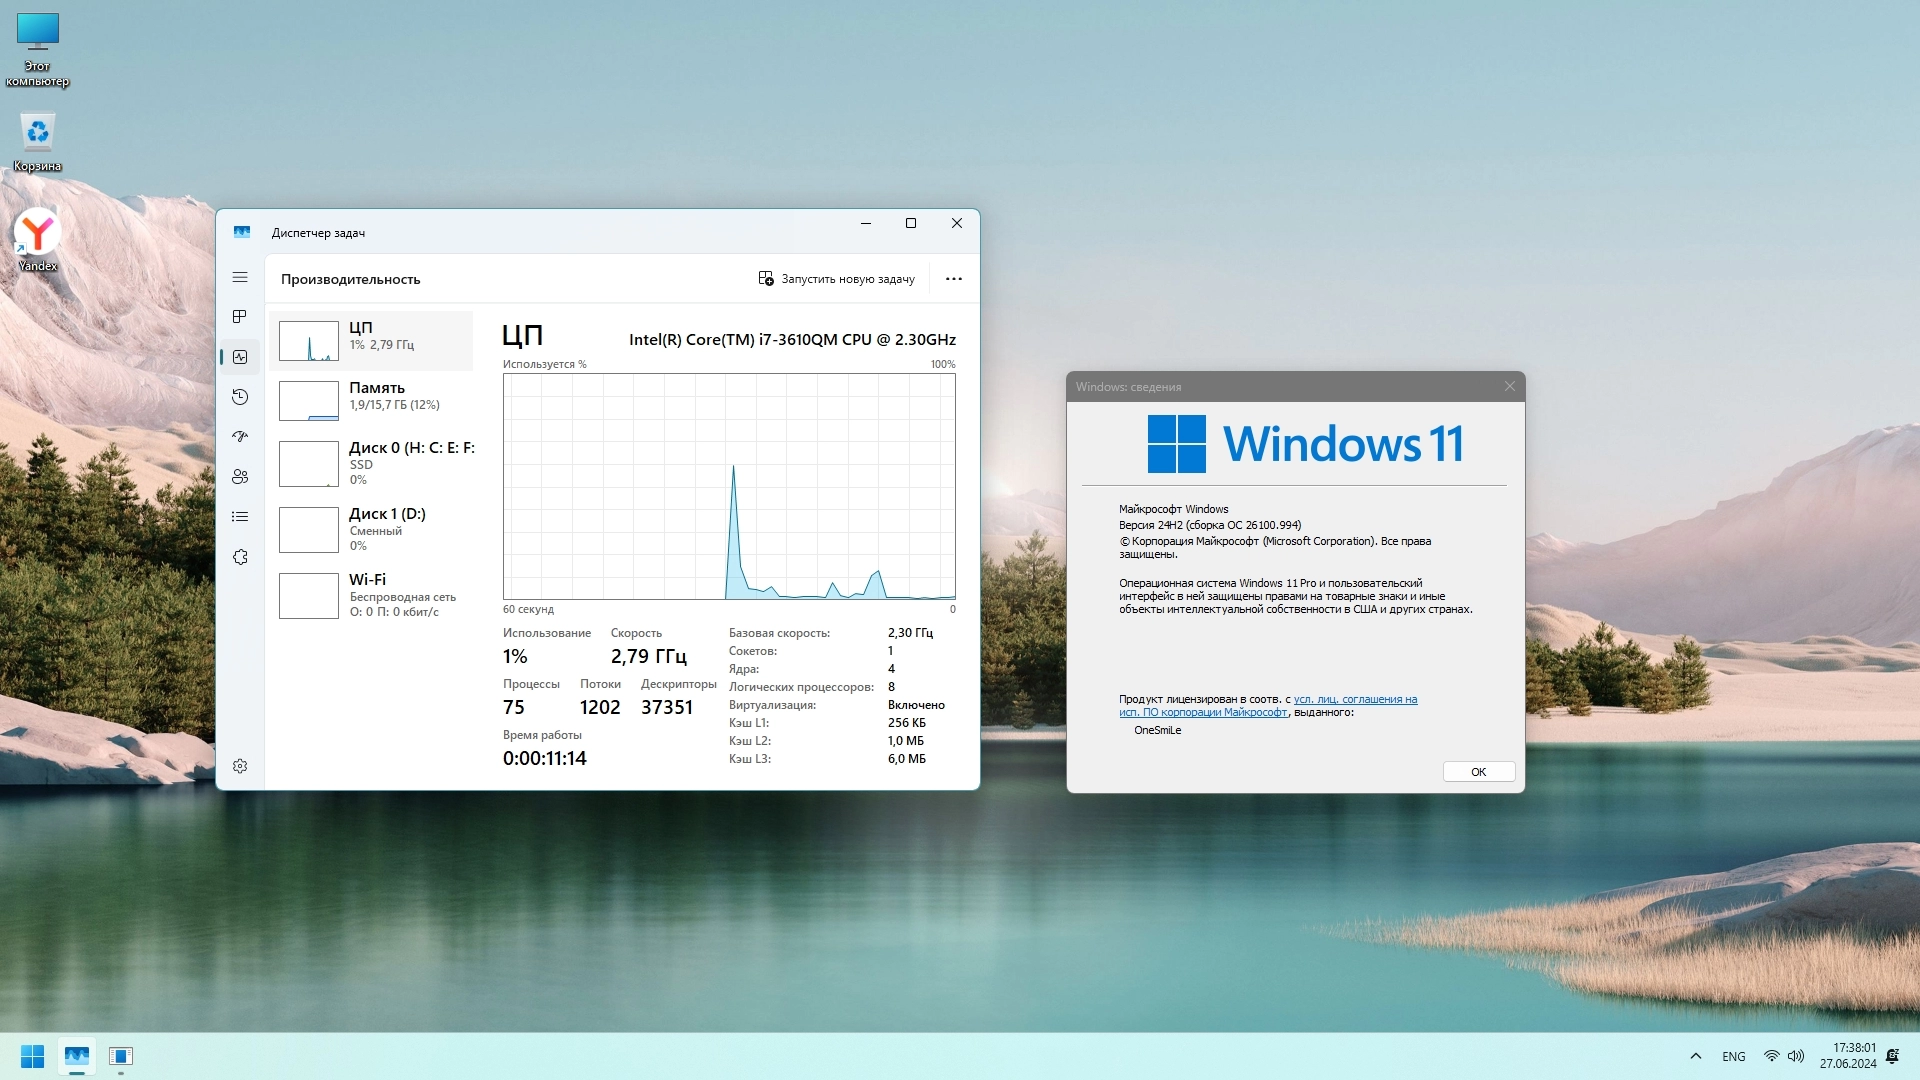Open the Windows Start button

tap(32, 1056)
